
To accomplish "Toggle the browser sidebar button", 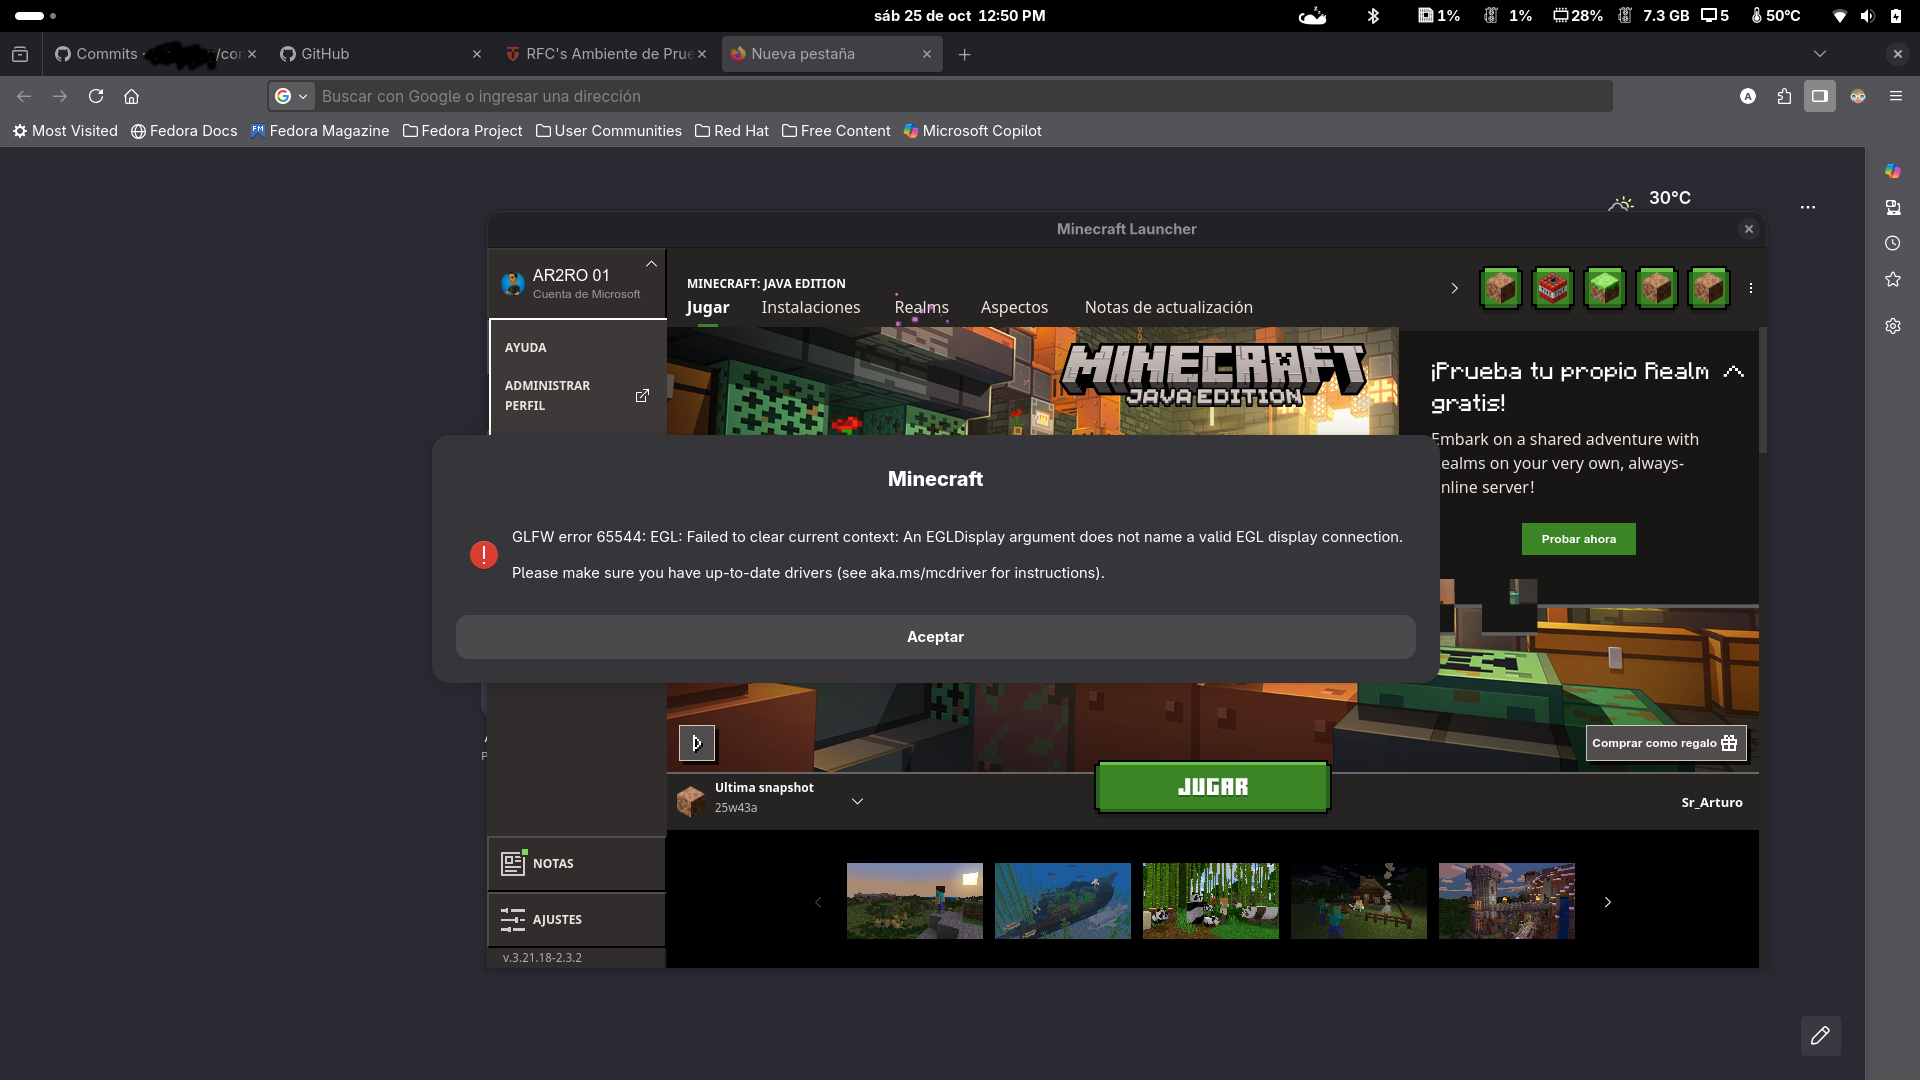I will coord(1820,96).
